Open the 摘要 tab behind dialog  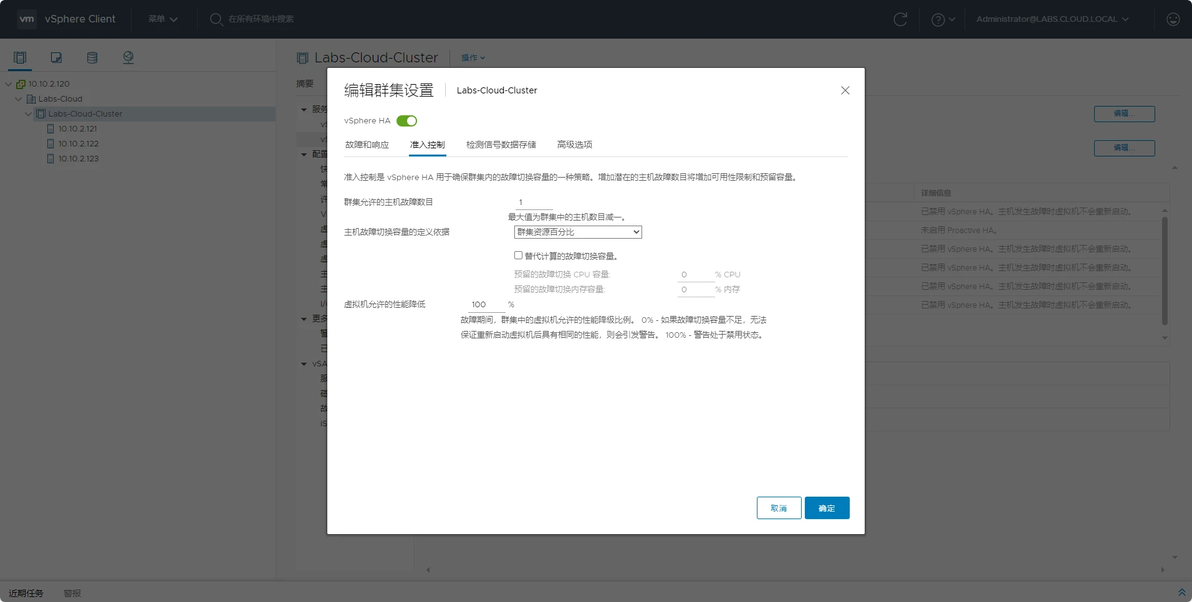305,84
